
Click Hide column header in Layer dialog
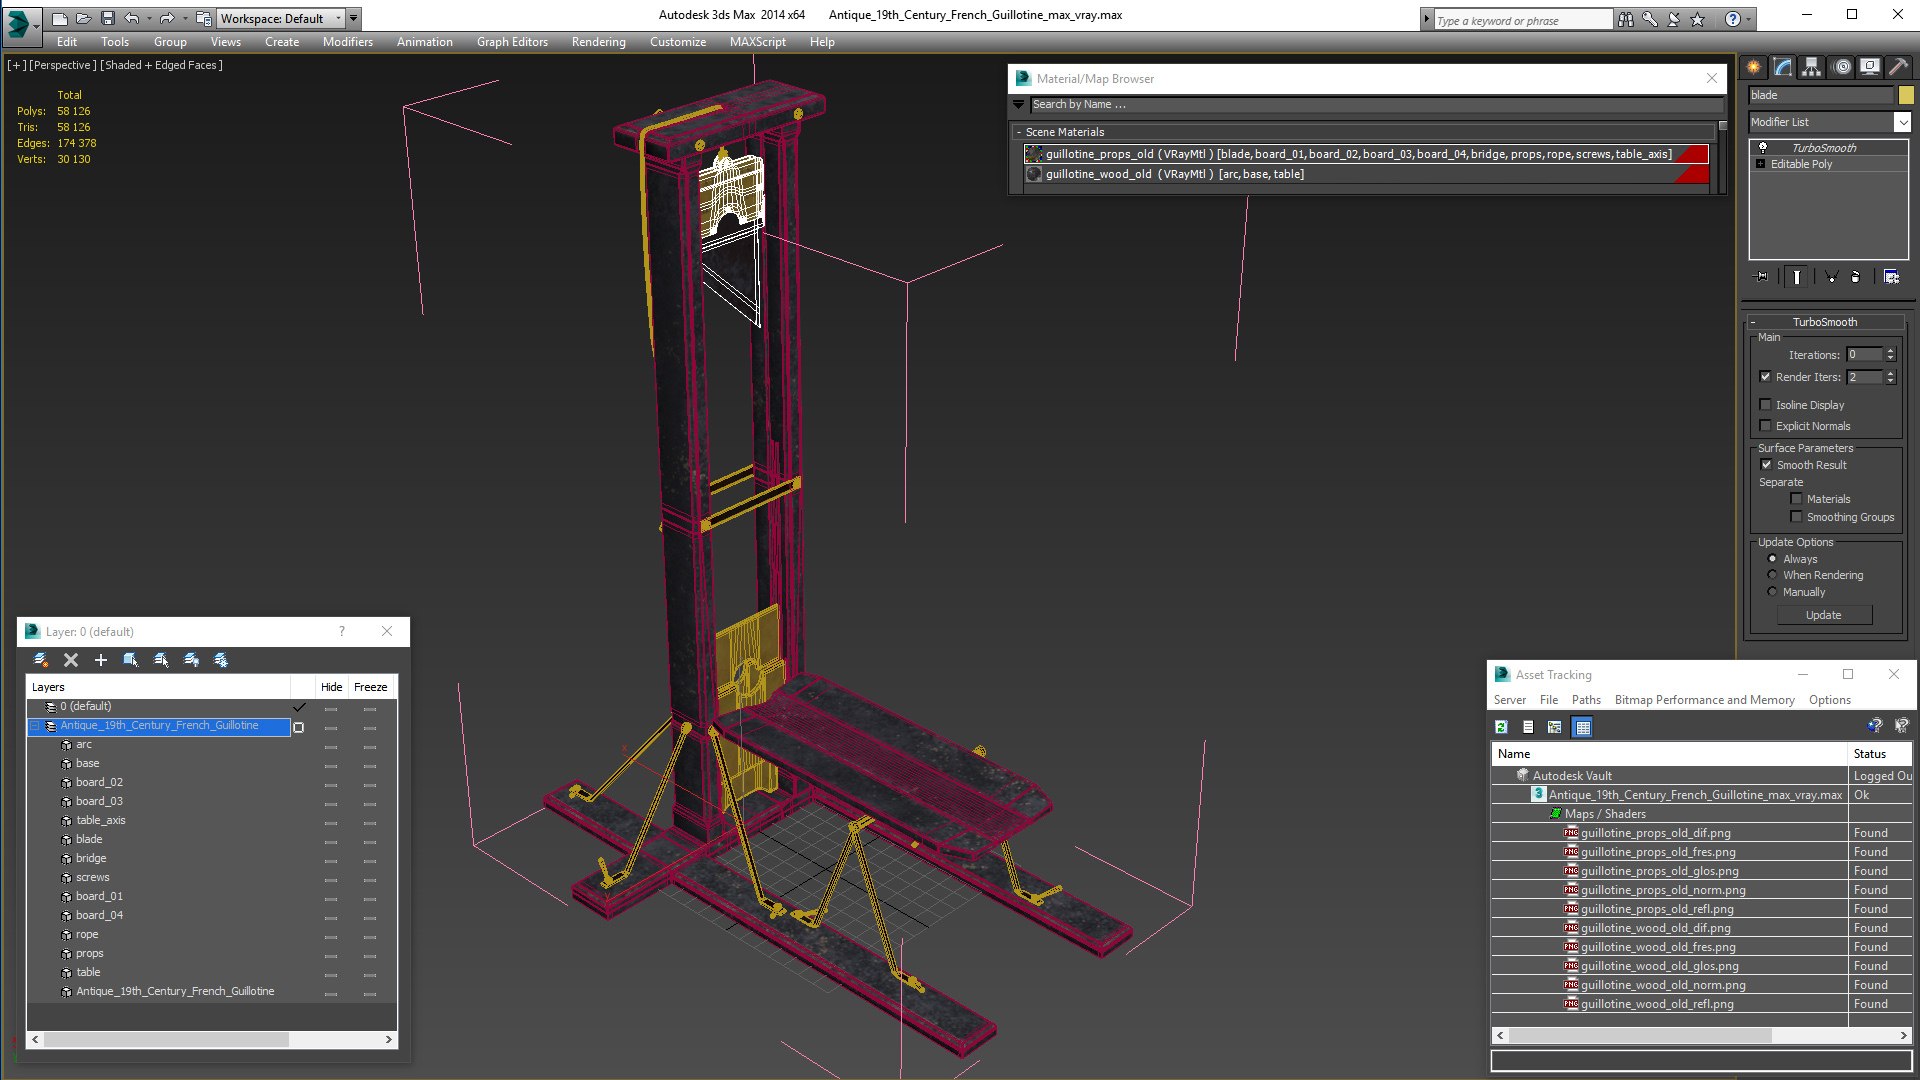point(331,687)
